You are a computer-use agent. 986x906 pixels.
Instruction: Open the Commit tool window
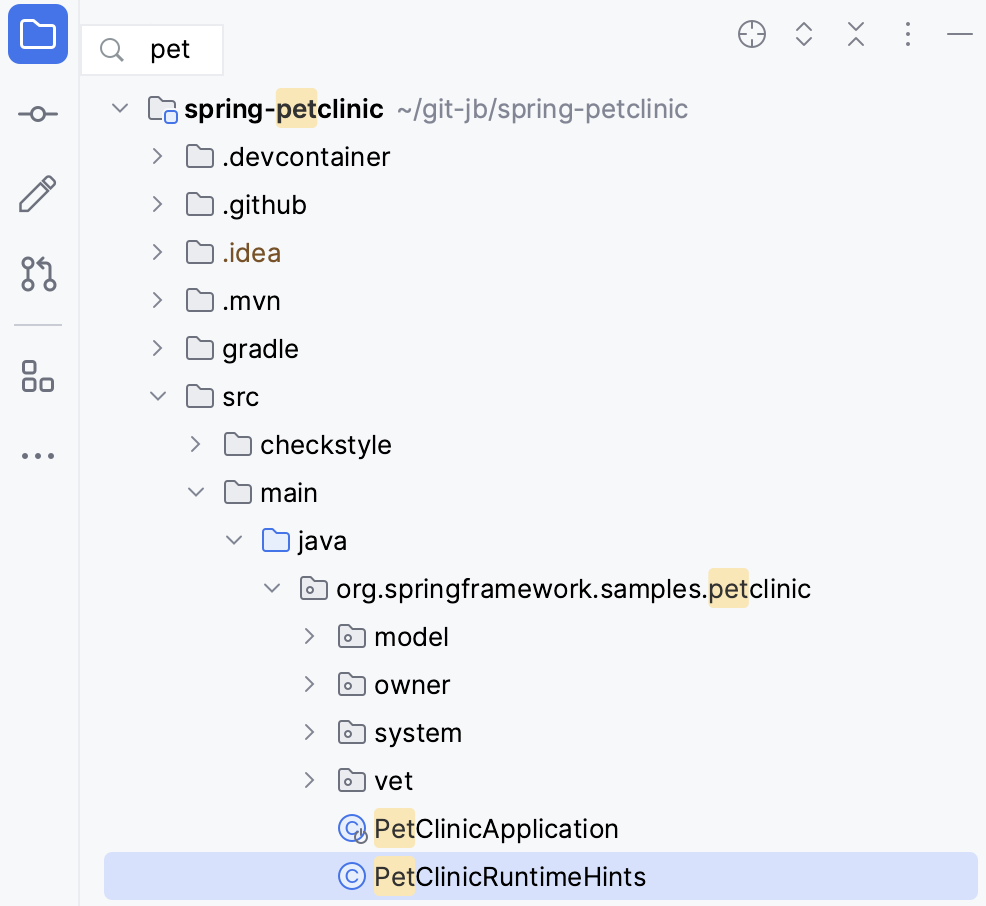[x=36, y=113]
